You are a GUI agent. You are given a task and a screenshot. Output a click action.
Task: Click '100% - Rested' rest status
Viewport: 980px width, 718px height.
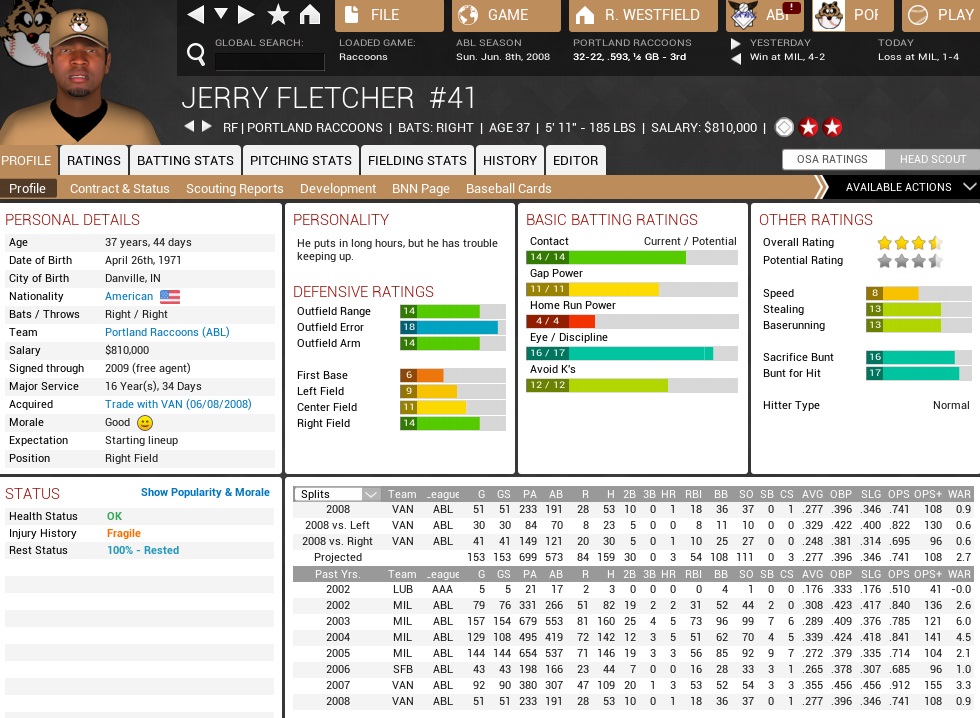coord(143,551)
